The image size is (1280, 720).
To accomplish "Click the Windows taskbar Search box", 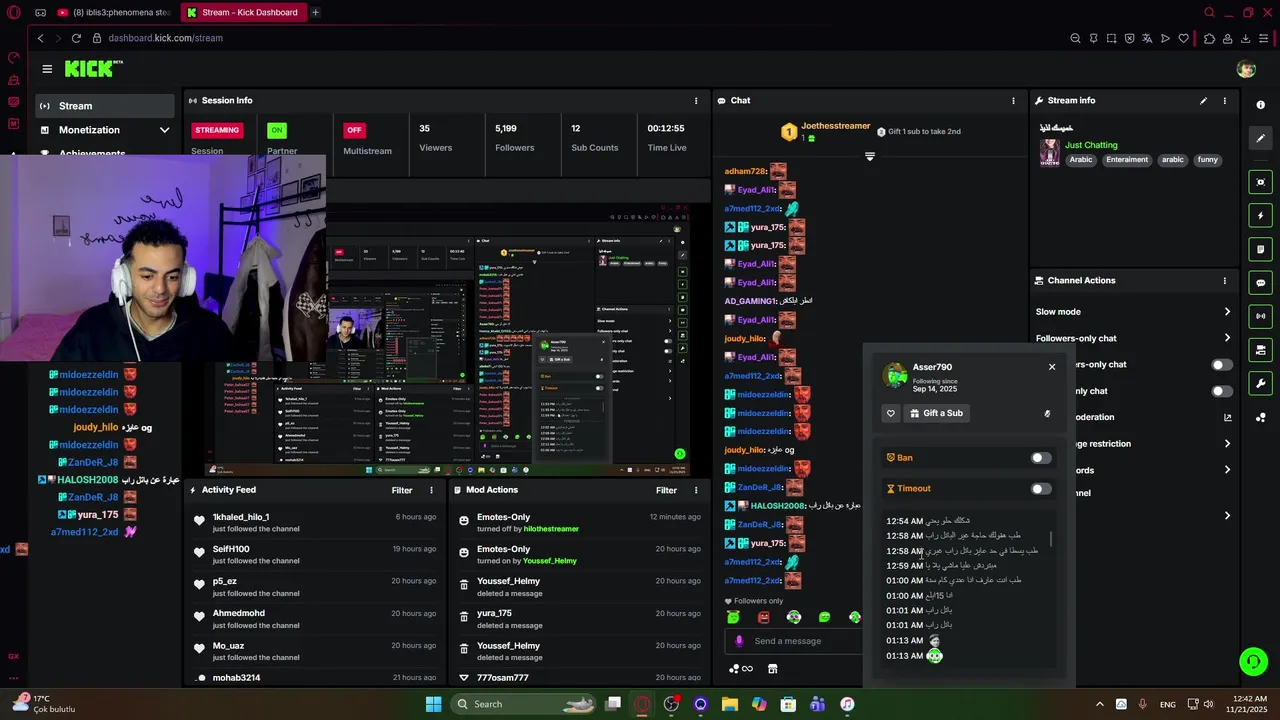I will point(523,704).
